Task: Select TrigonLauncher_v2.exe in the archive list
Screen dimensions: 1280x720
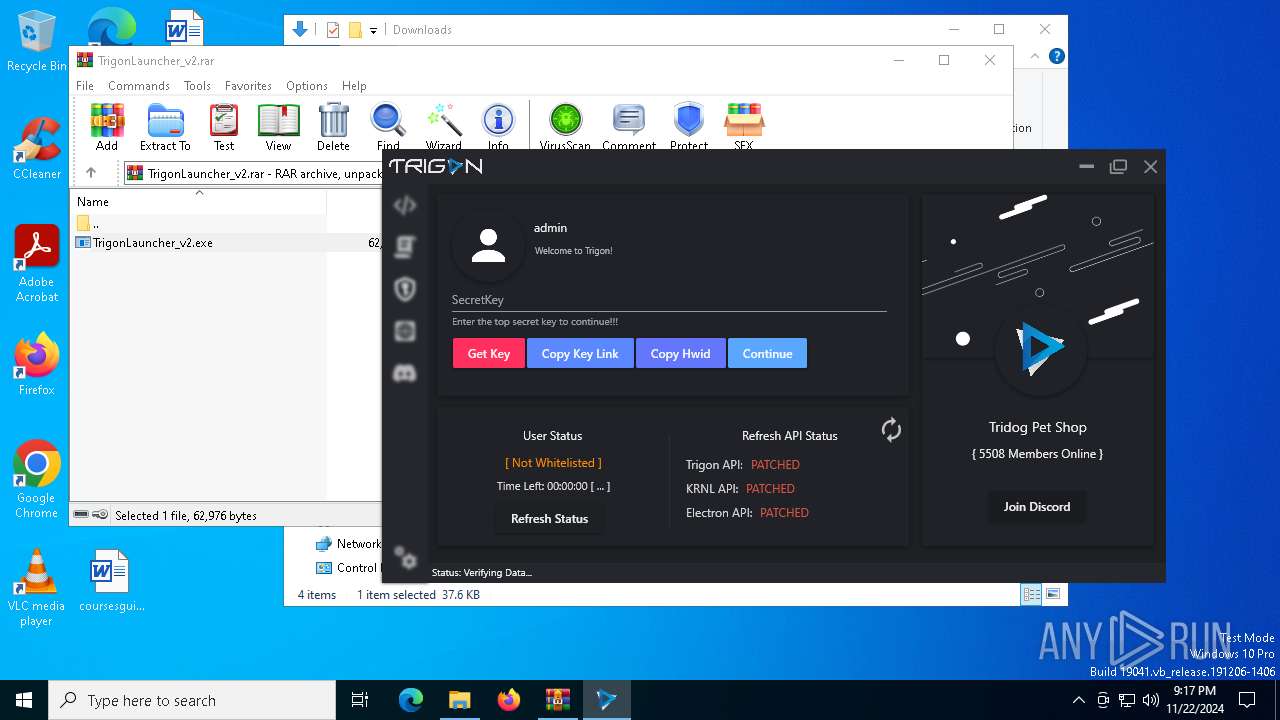Action: tap(226, 243)
